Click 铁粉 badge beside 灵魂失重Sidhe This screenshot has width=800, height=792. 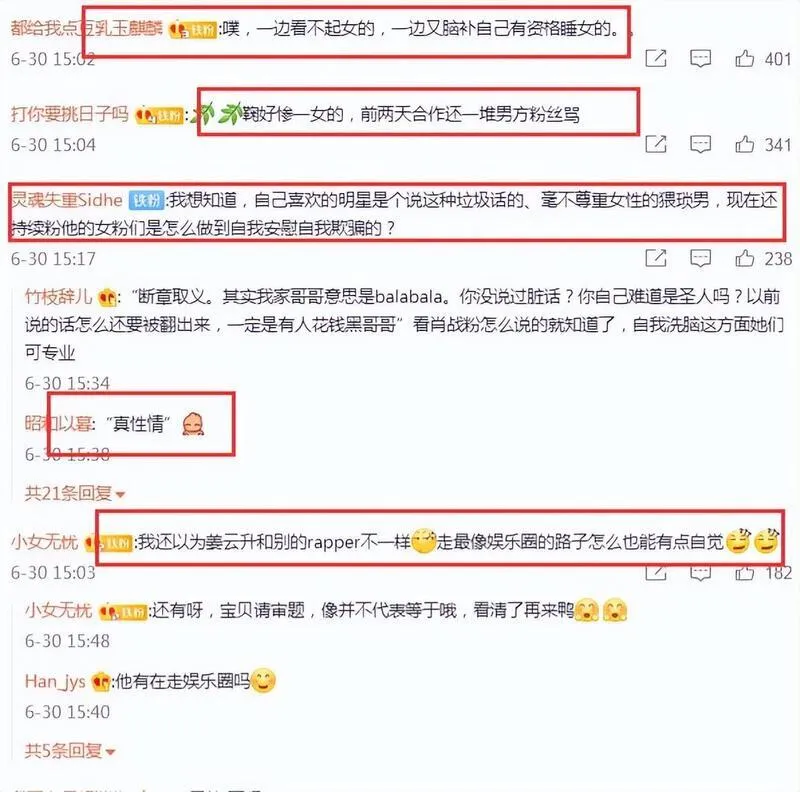tap(146, 200)
